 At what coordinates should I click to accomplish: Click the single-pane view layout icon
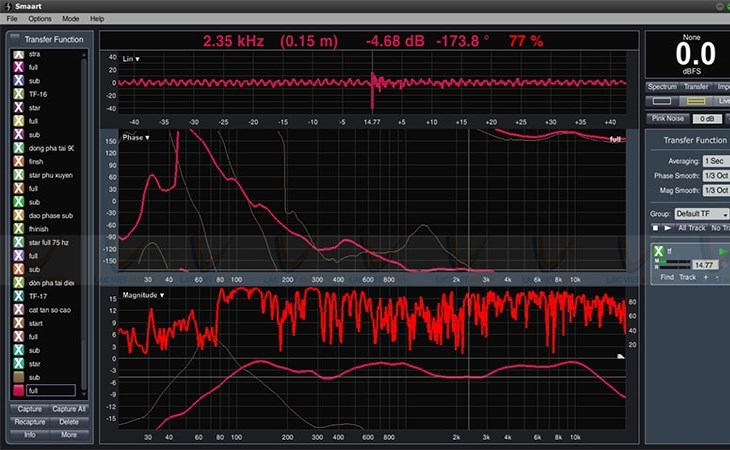(x=662, y=101)
